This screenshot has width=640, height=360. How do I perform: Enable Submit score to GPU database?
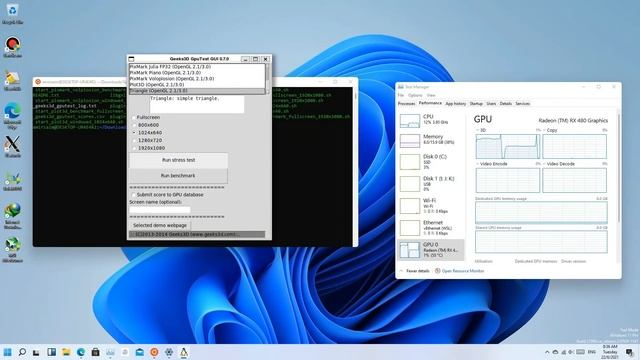click(167, 195)
